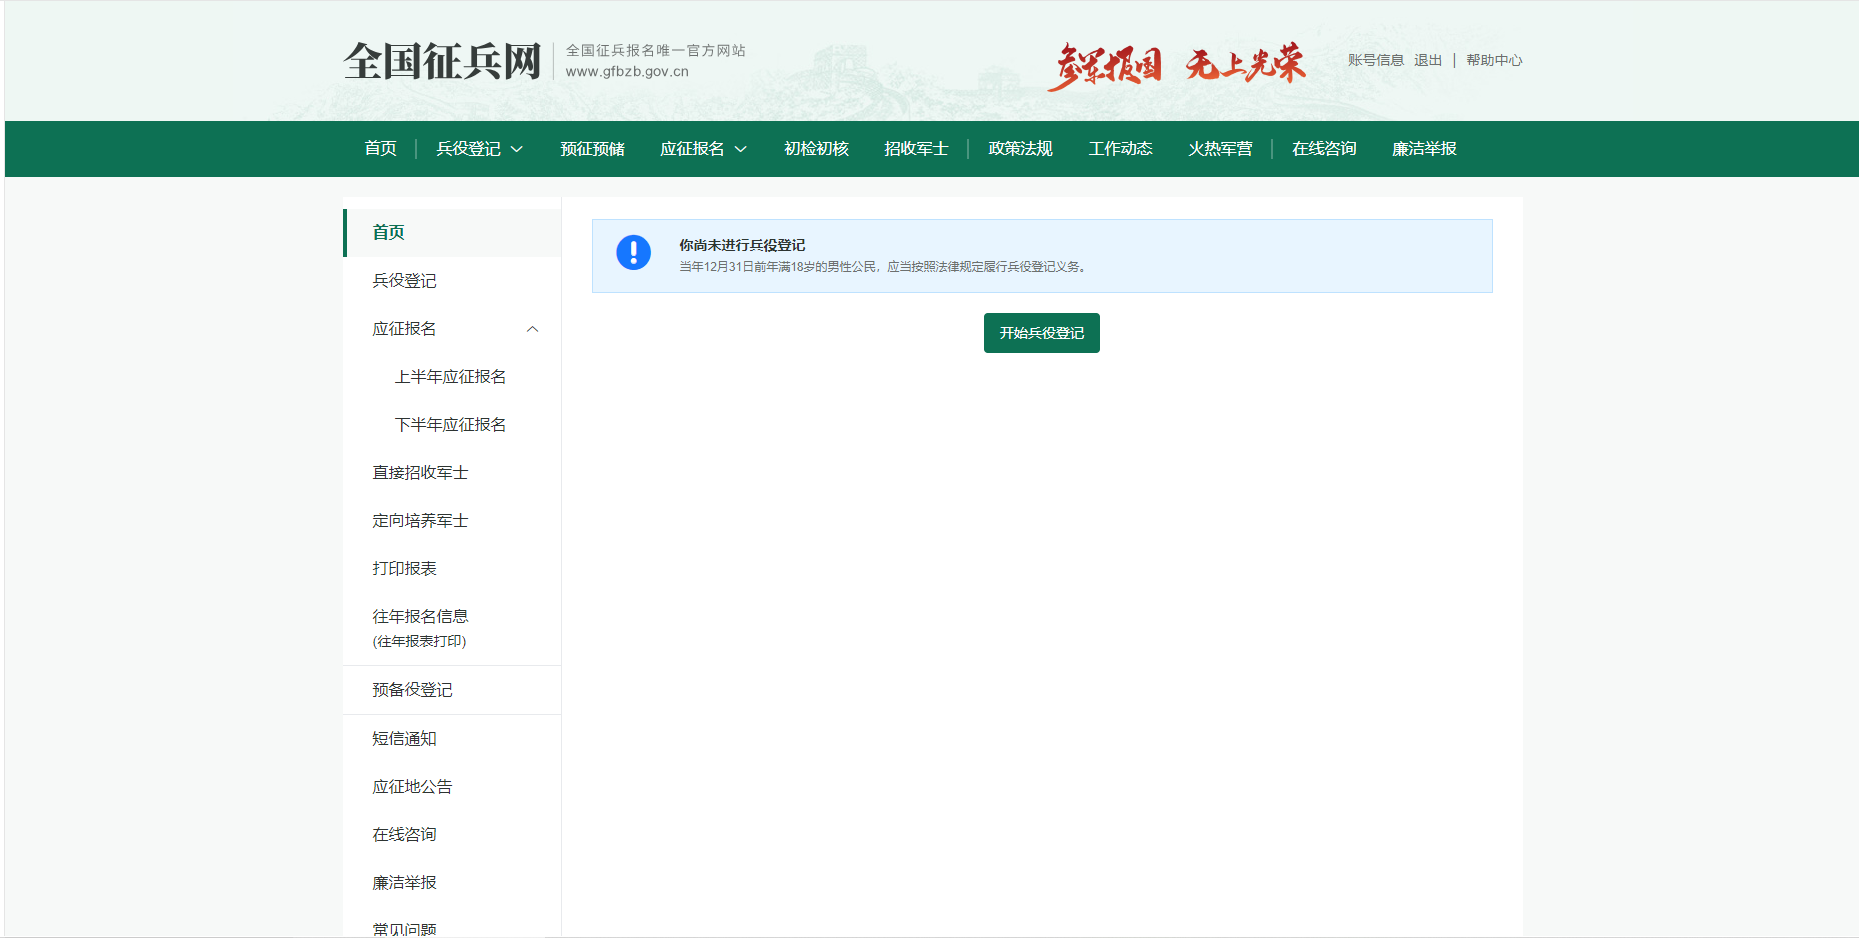Select 火热军营 in the navigation bar

coord(1220,149)
